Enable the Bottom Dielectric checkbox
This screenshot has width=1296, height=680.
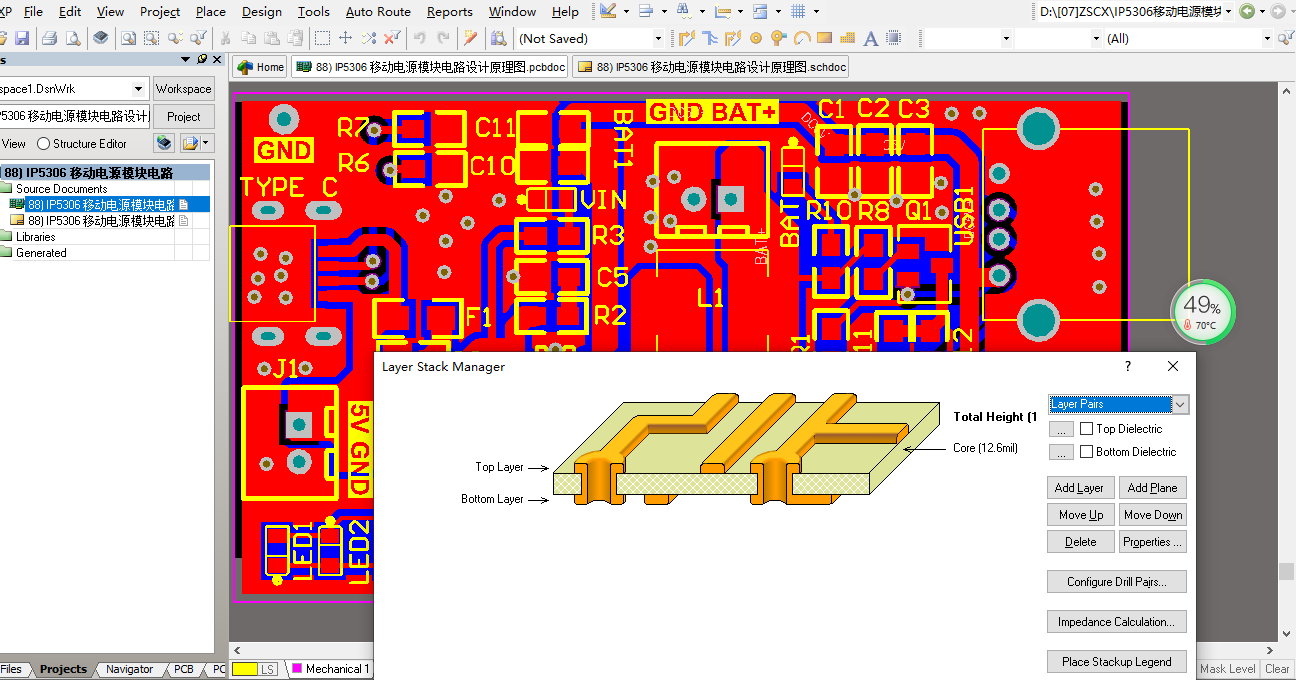[1086, 452]
